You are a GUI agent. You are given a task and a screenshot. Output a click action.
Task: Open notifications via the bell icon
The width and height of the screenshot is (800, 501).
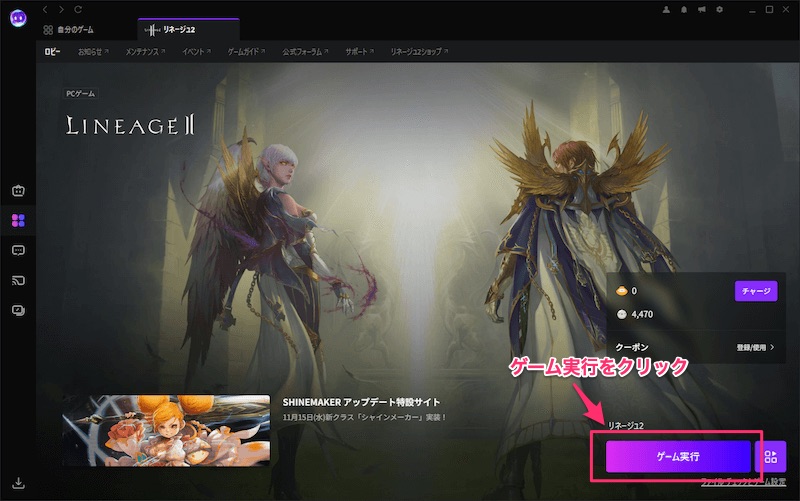click(x=684, y=9)
